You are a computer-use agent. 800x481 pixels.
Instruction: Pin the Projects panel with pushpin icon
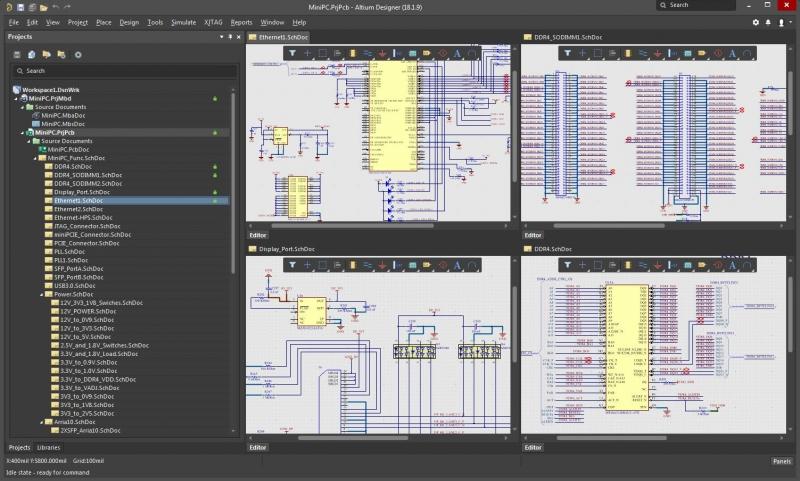[x=230, y=37]
